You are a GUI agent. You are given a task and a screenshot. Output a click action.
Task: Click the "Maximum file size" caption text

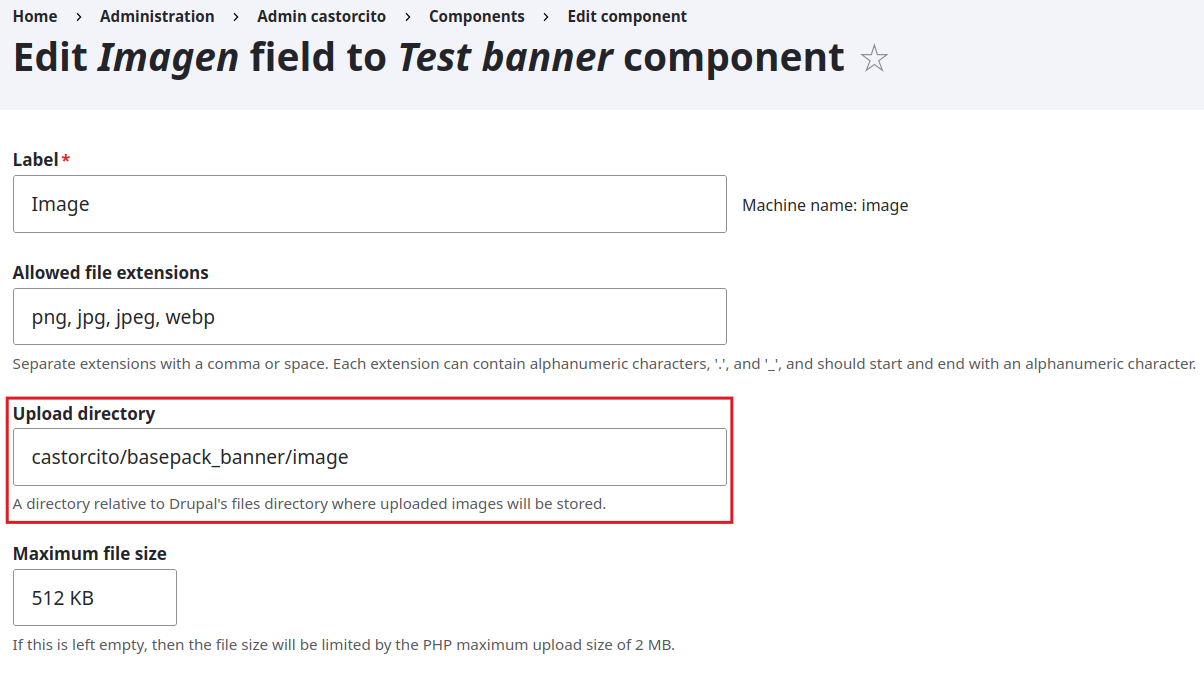coord(90,554)
